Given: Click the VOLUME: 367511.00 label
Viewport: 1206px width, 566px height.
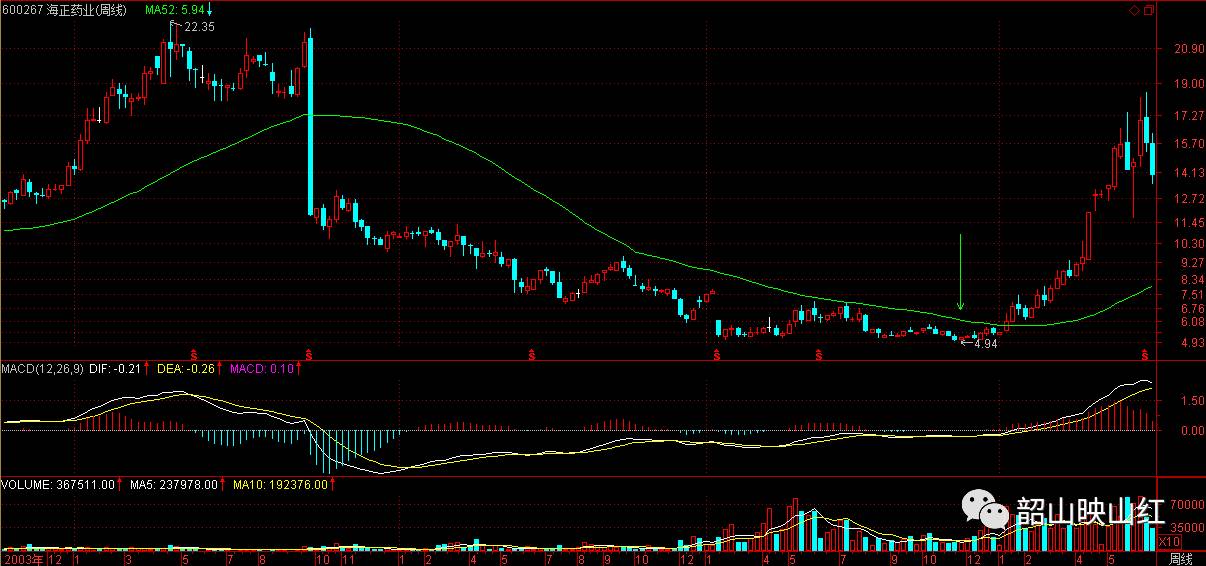Looking at the screenshot, I should point(58,485).
